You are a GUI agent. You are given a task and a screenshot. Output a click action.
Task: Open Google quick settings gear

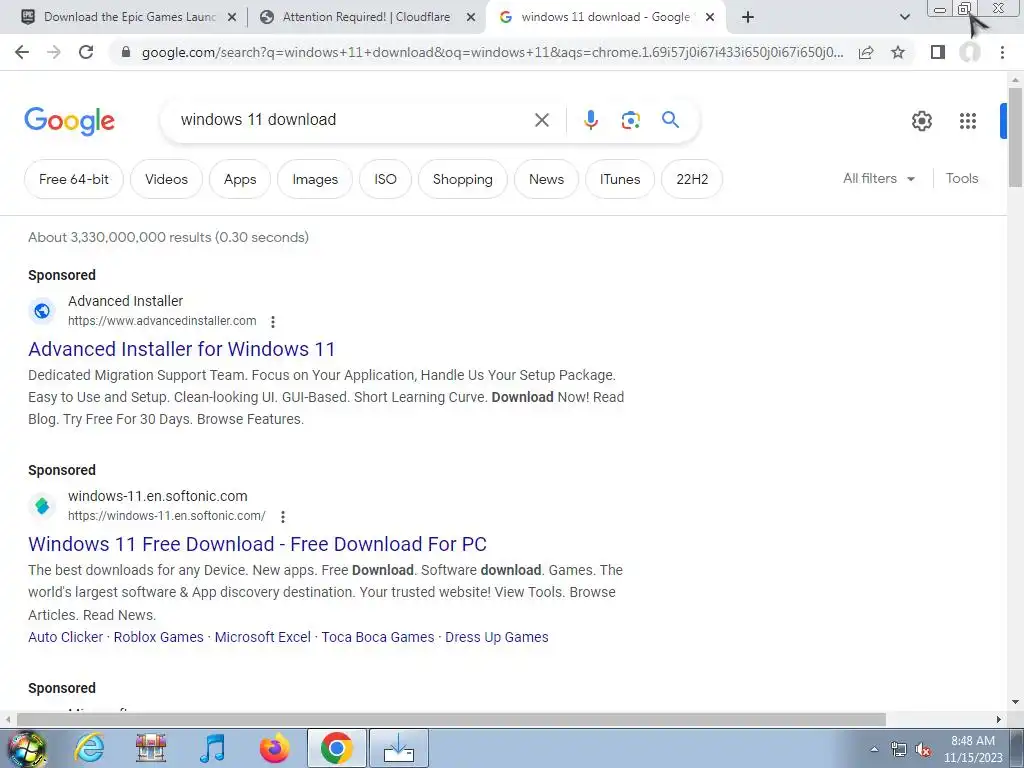point(921,121)
